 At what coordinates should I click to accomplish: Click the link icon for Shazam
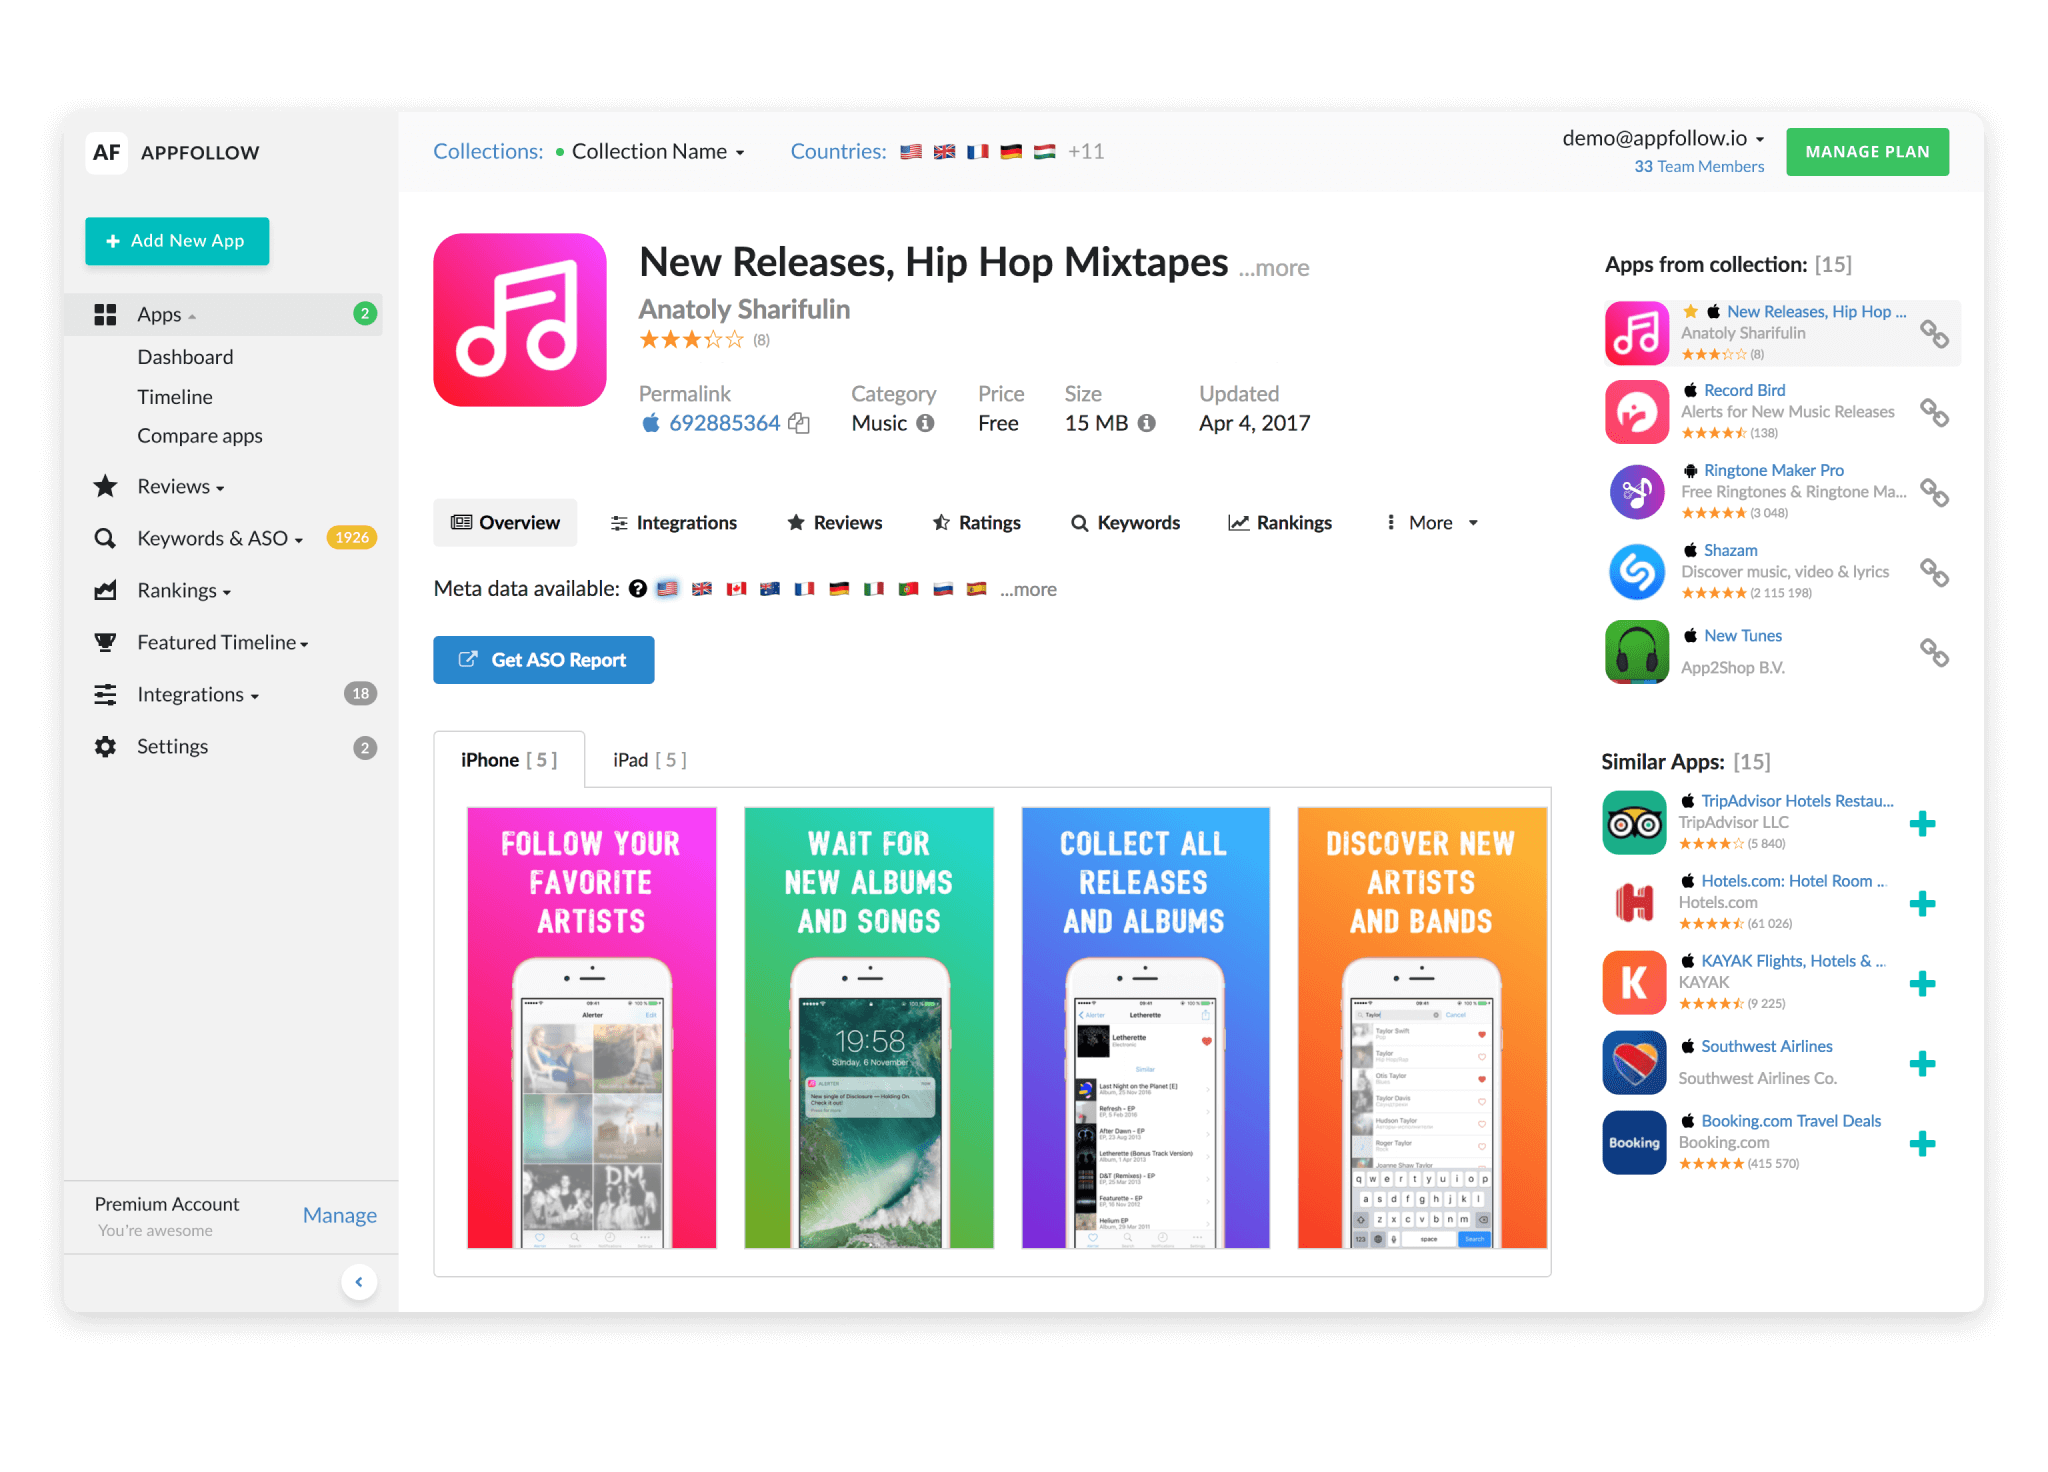1934,572
